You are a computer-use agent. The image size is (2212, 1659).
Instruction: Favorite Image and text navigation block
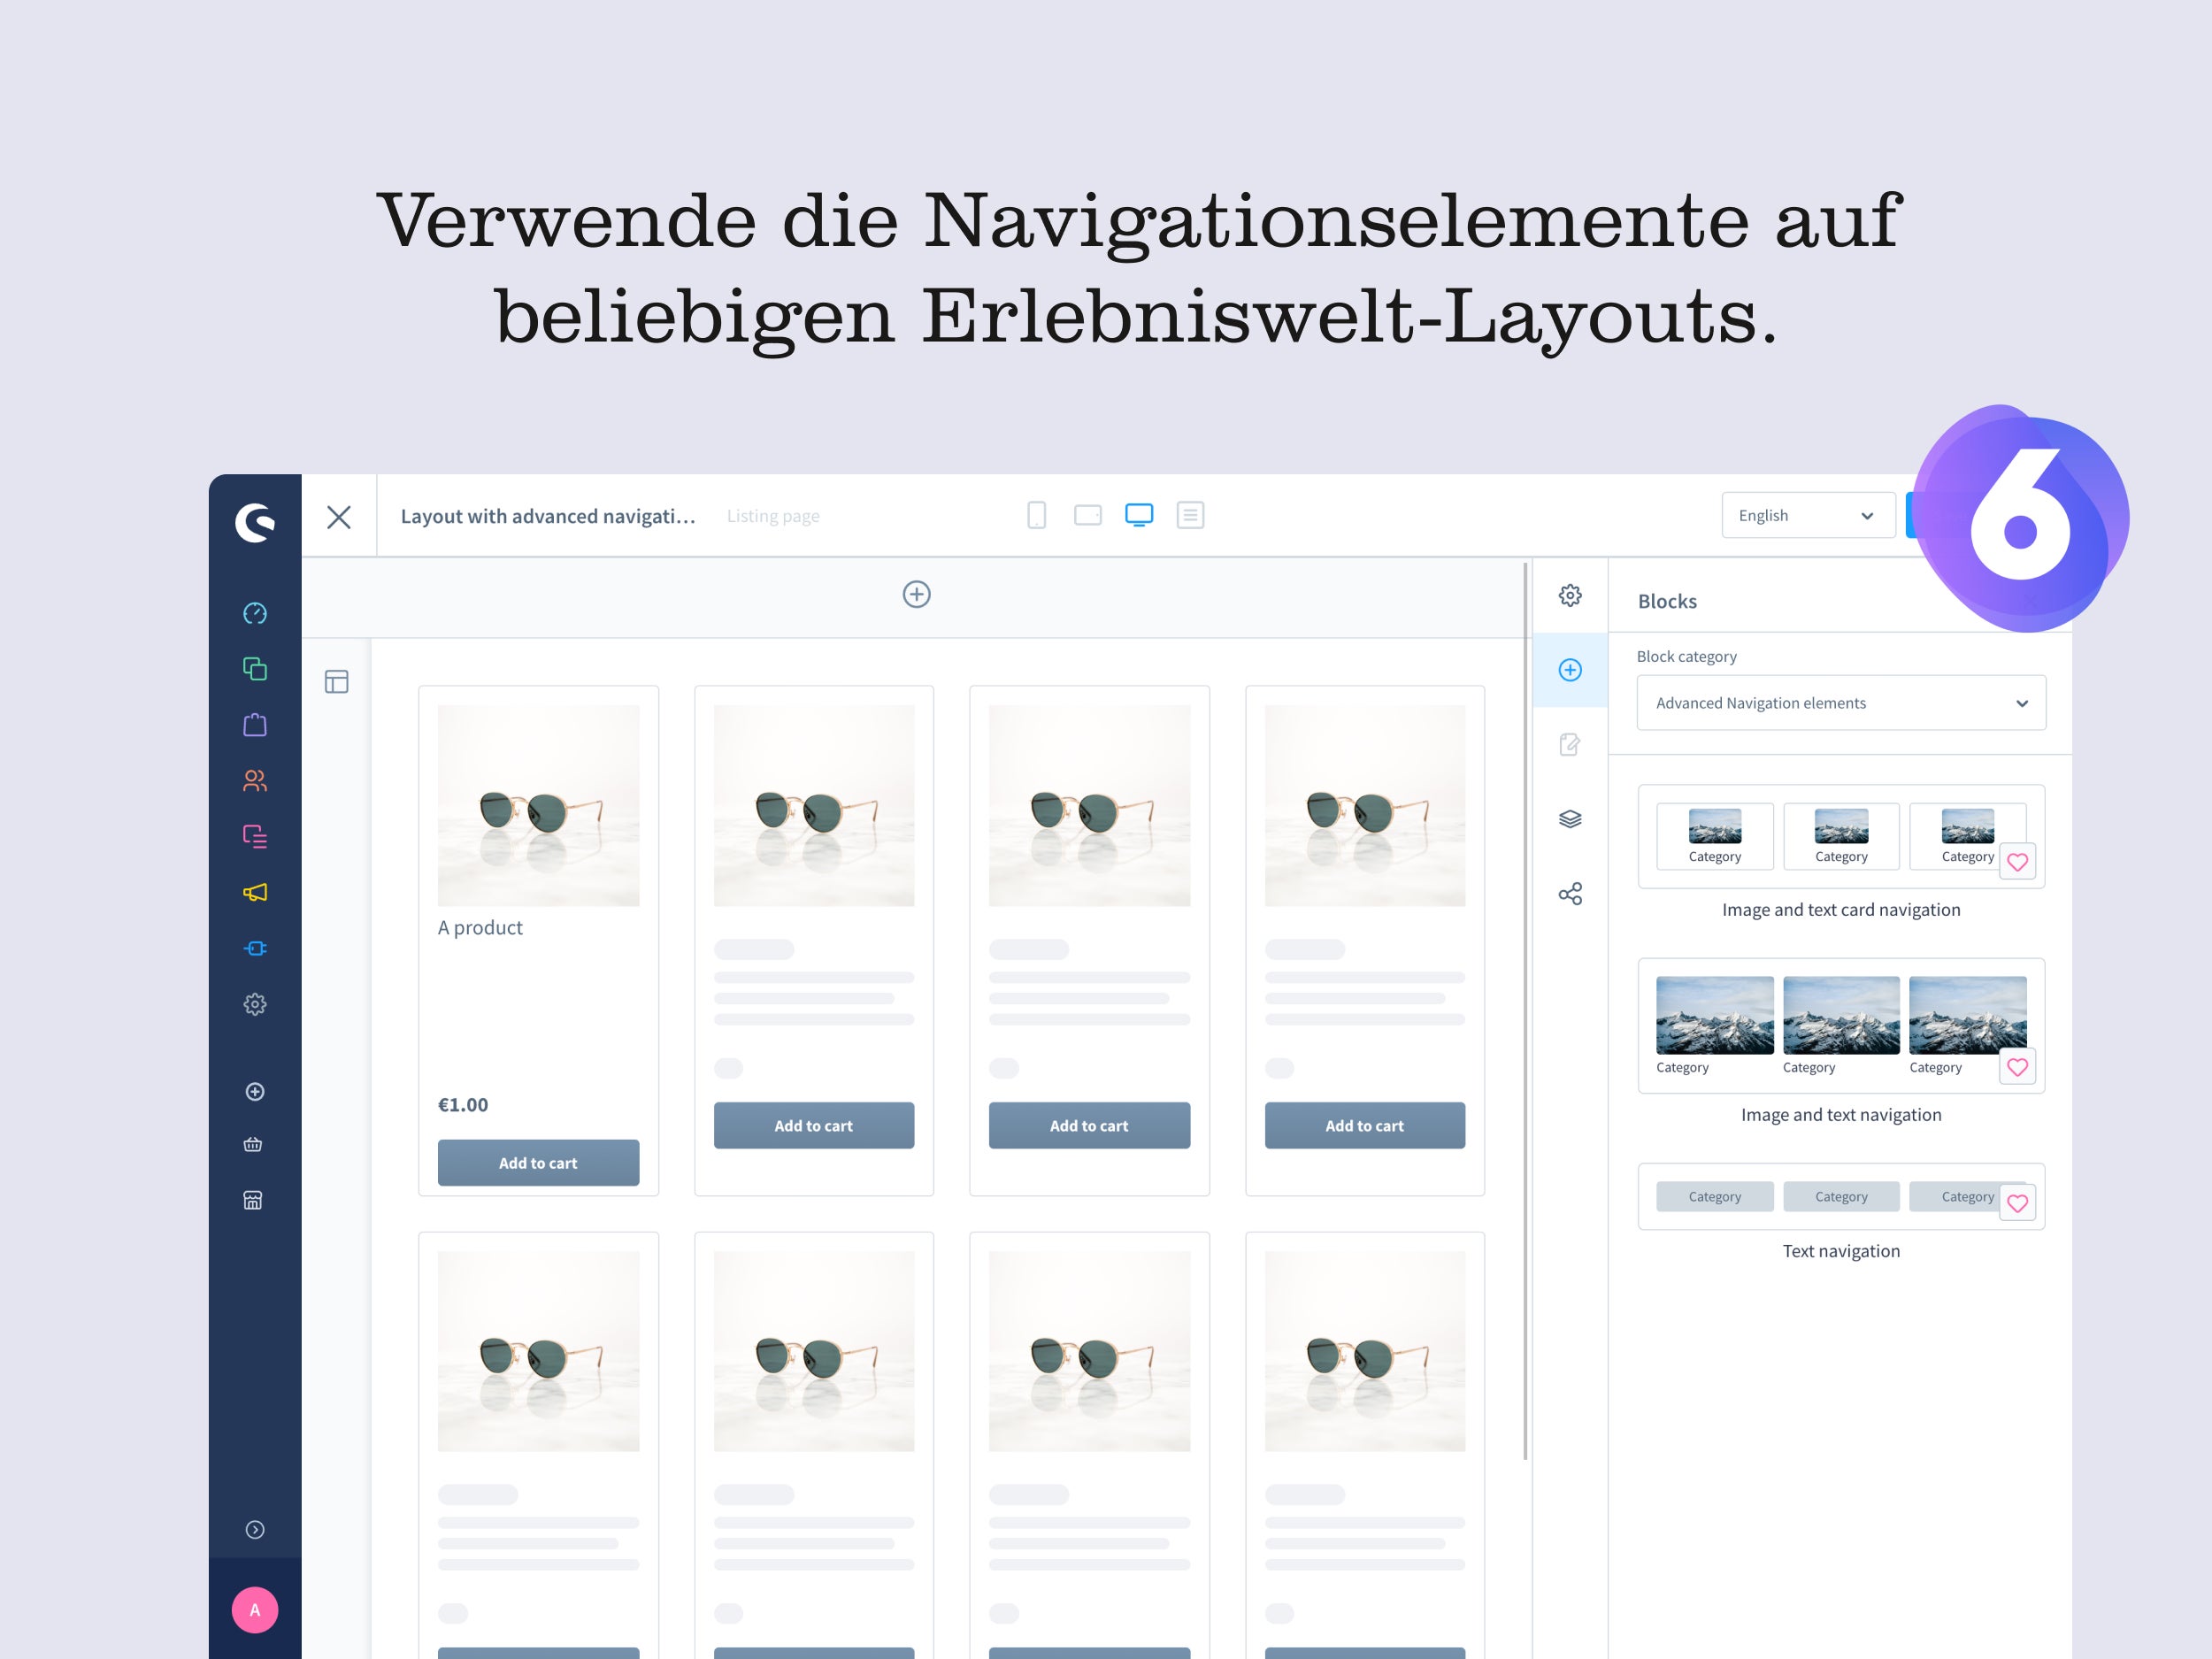tap(2018, 1067)
